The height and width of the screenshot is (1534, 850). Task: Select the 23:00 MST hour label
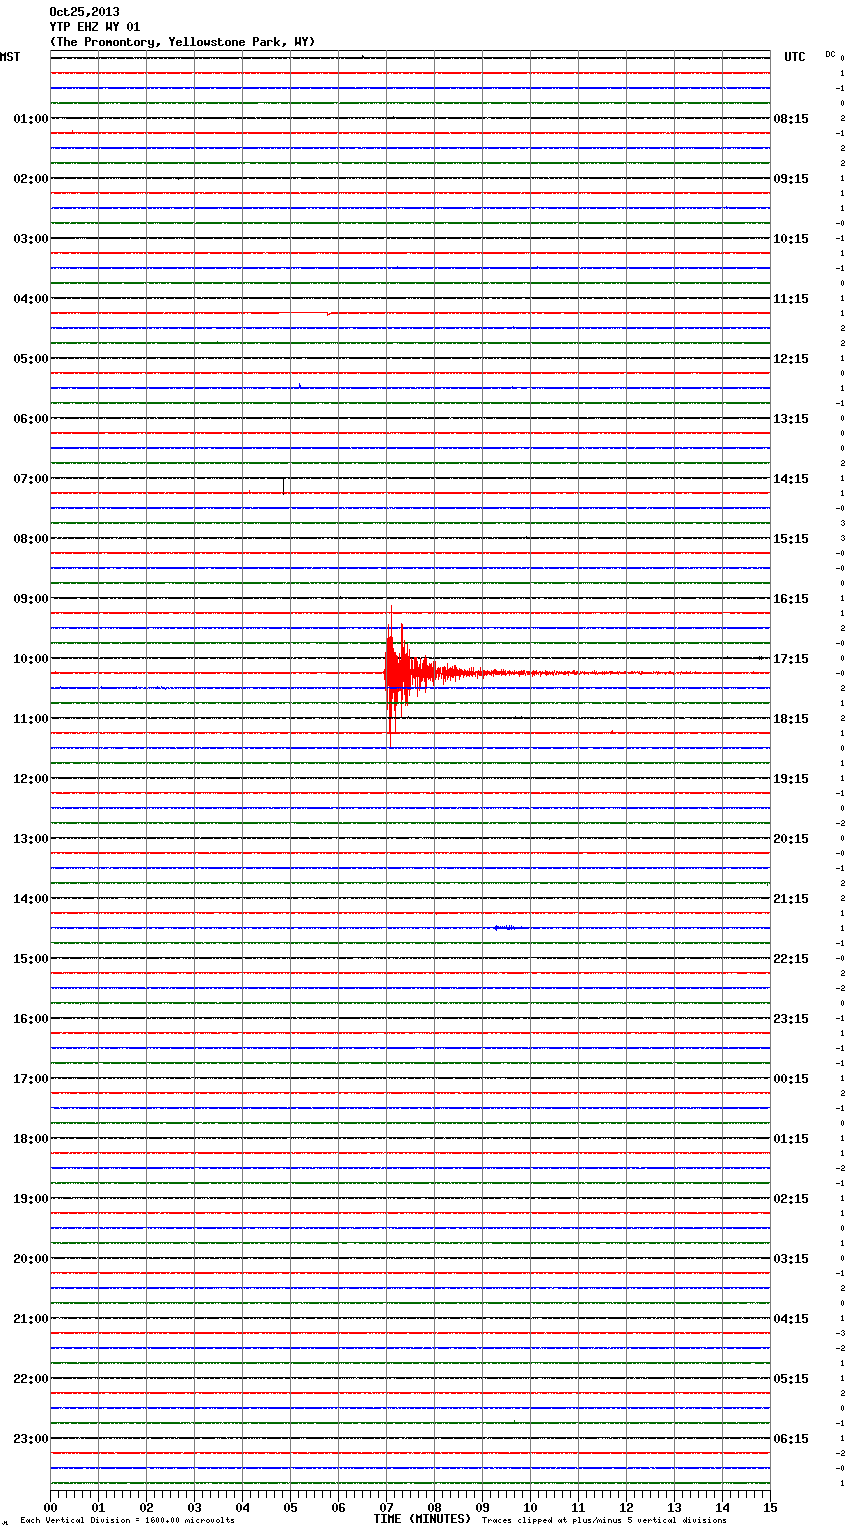(30, 1439)
